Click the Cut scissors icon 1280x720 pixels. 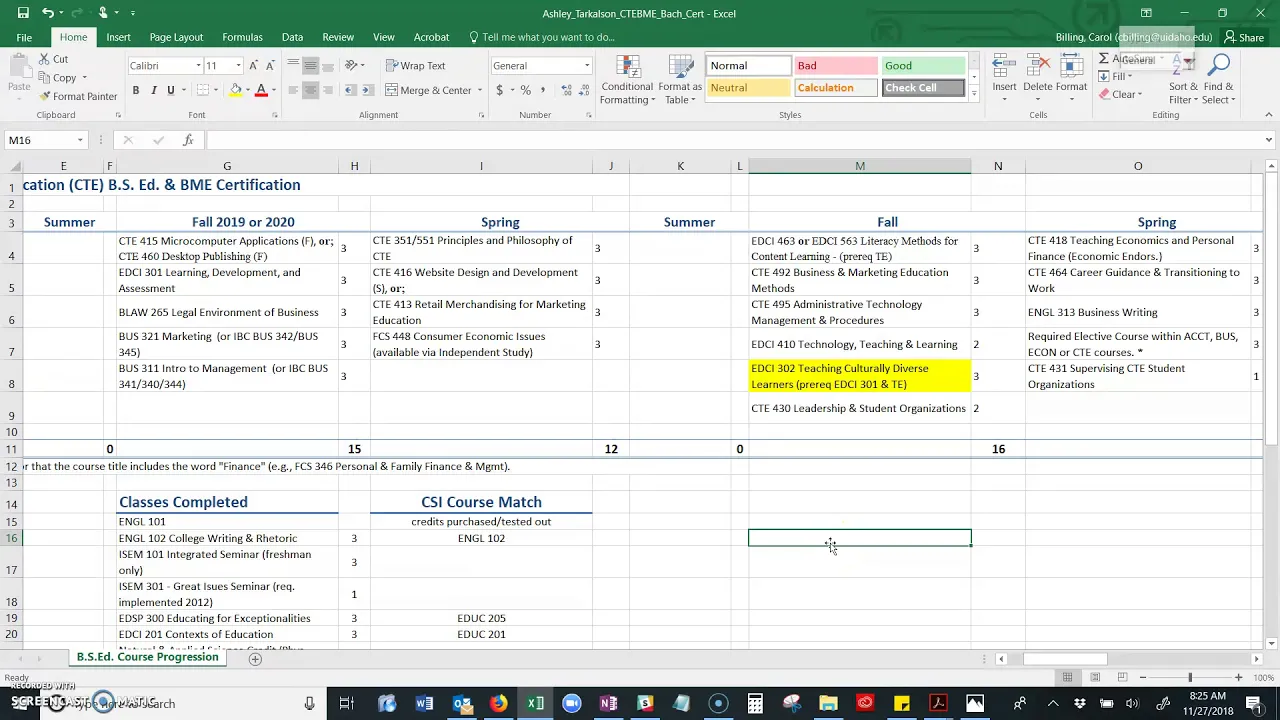(x=45, y=60)
